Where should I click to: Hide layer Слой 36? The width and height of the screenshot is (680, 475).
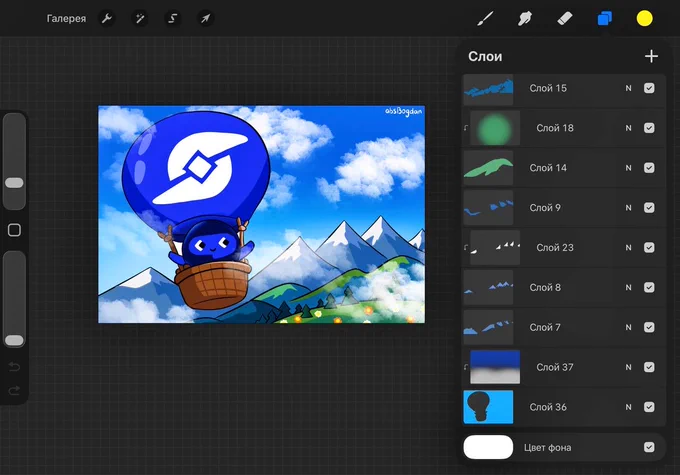point(649,407)
